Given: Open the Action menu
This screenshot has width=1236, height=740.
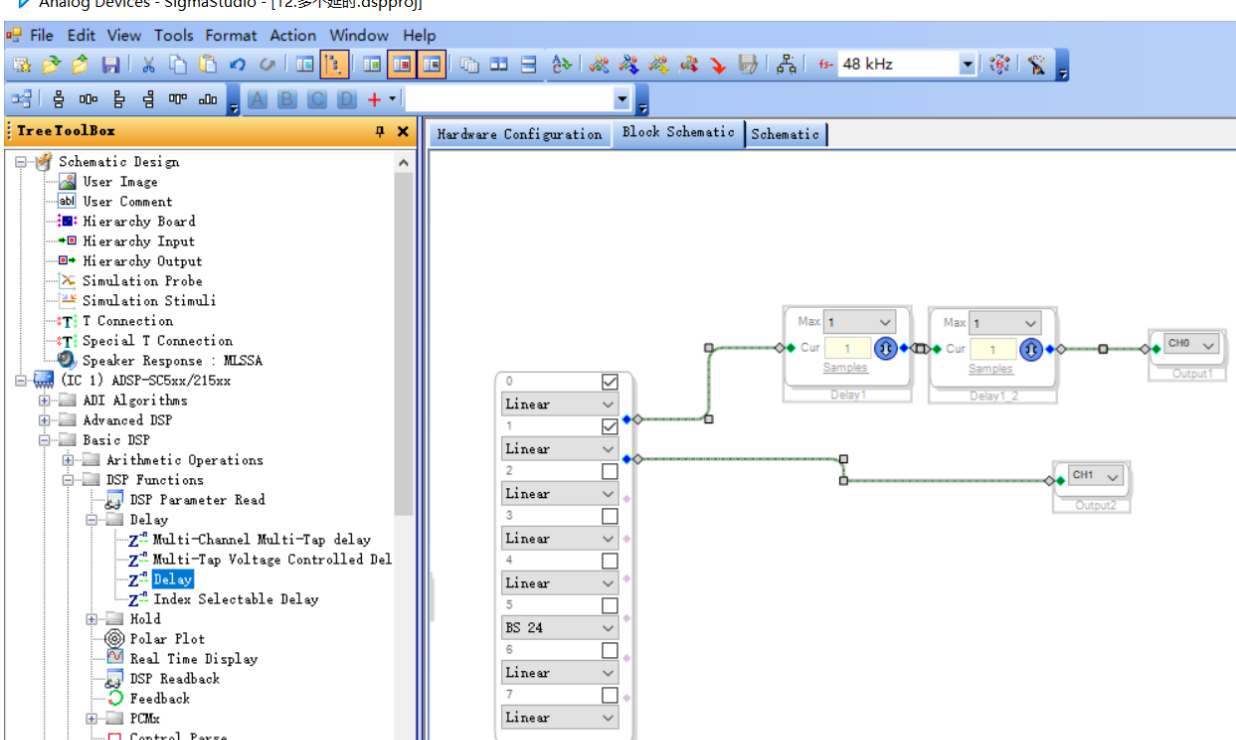Looking at the screenshot, I should pos(293,35).
